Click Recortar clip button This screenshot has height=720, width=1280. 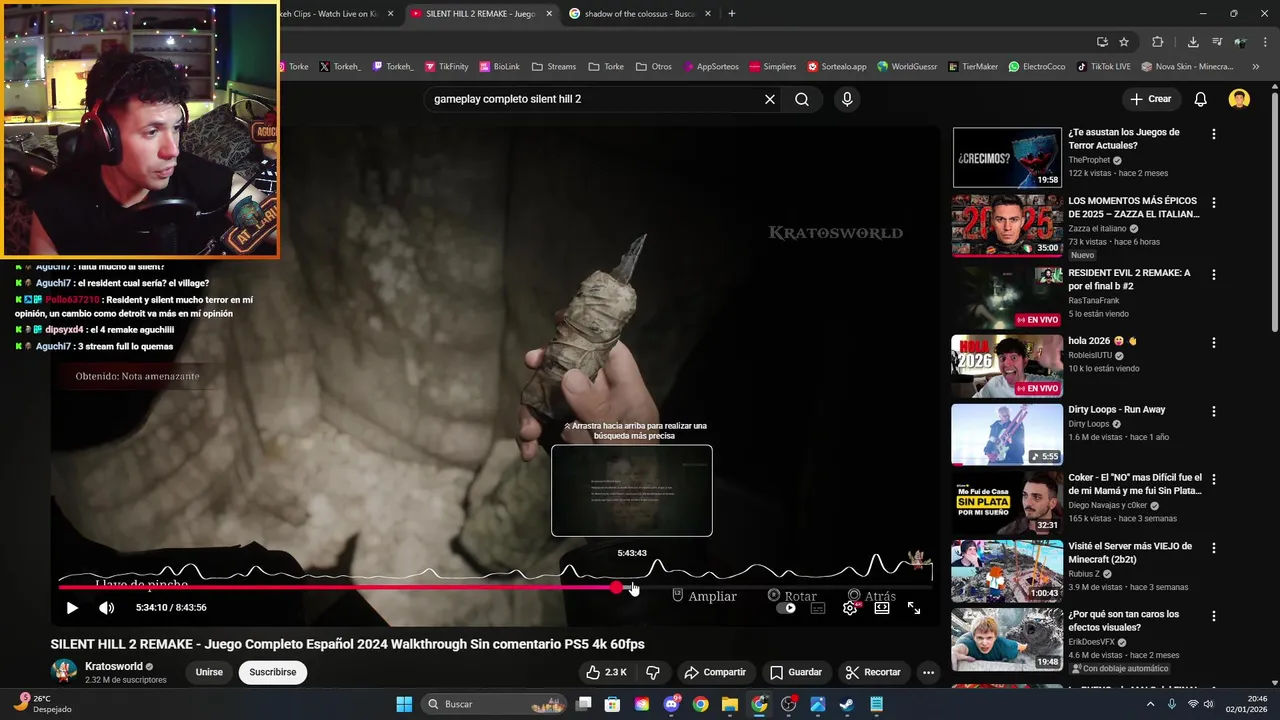873,672
